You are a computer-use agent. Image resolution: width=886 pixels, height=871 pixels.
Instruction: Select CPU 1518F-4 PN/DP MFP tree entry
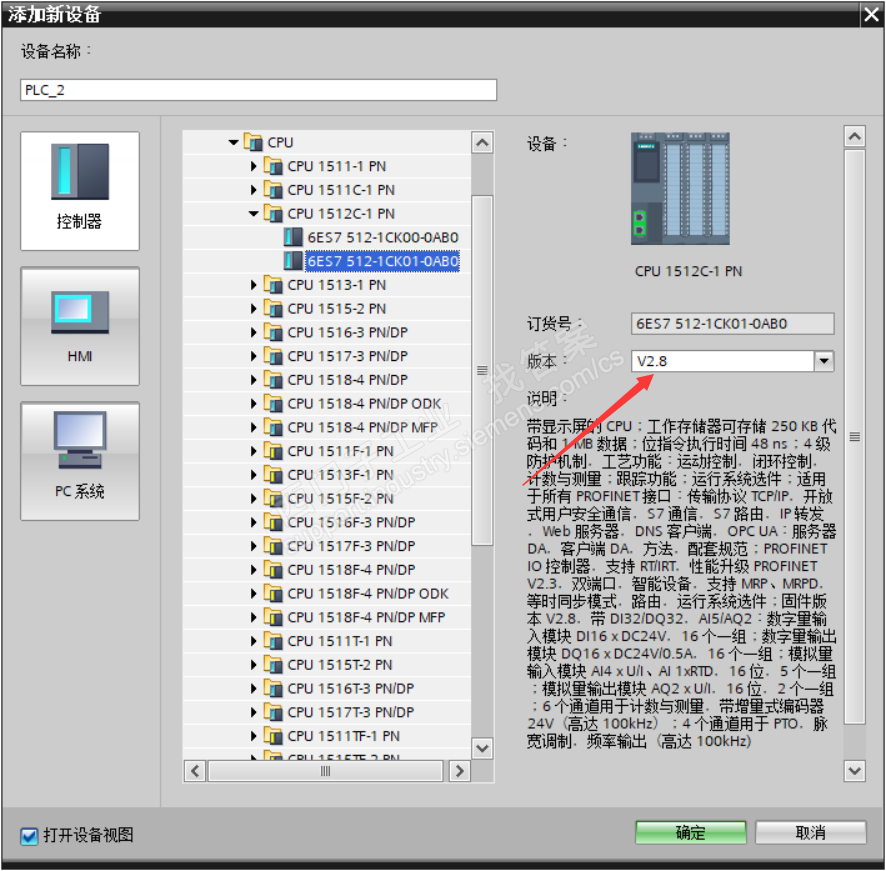pyautogui.click(x=366, y=617)
